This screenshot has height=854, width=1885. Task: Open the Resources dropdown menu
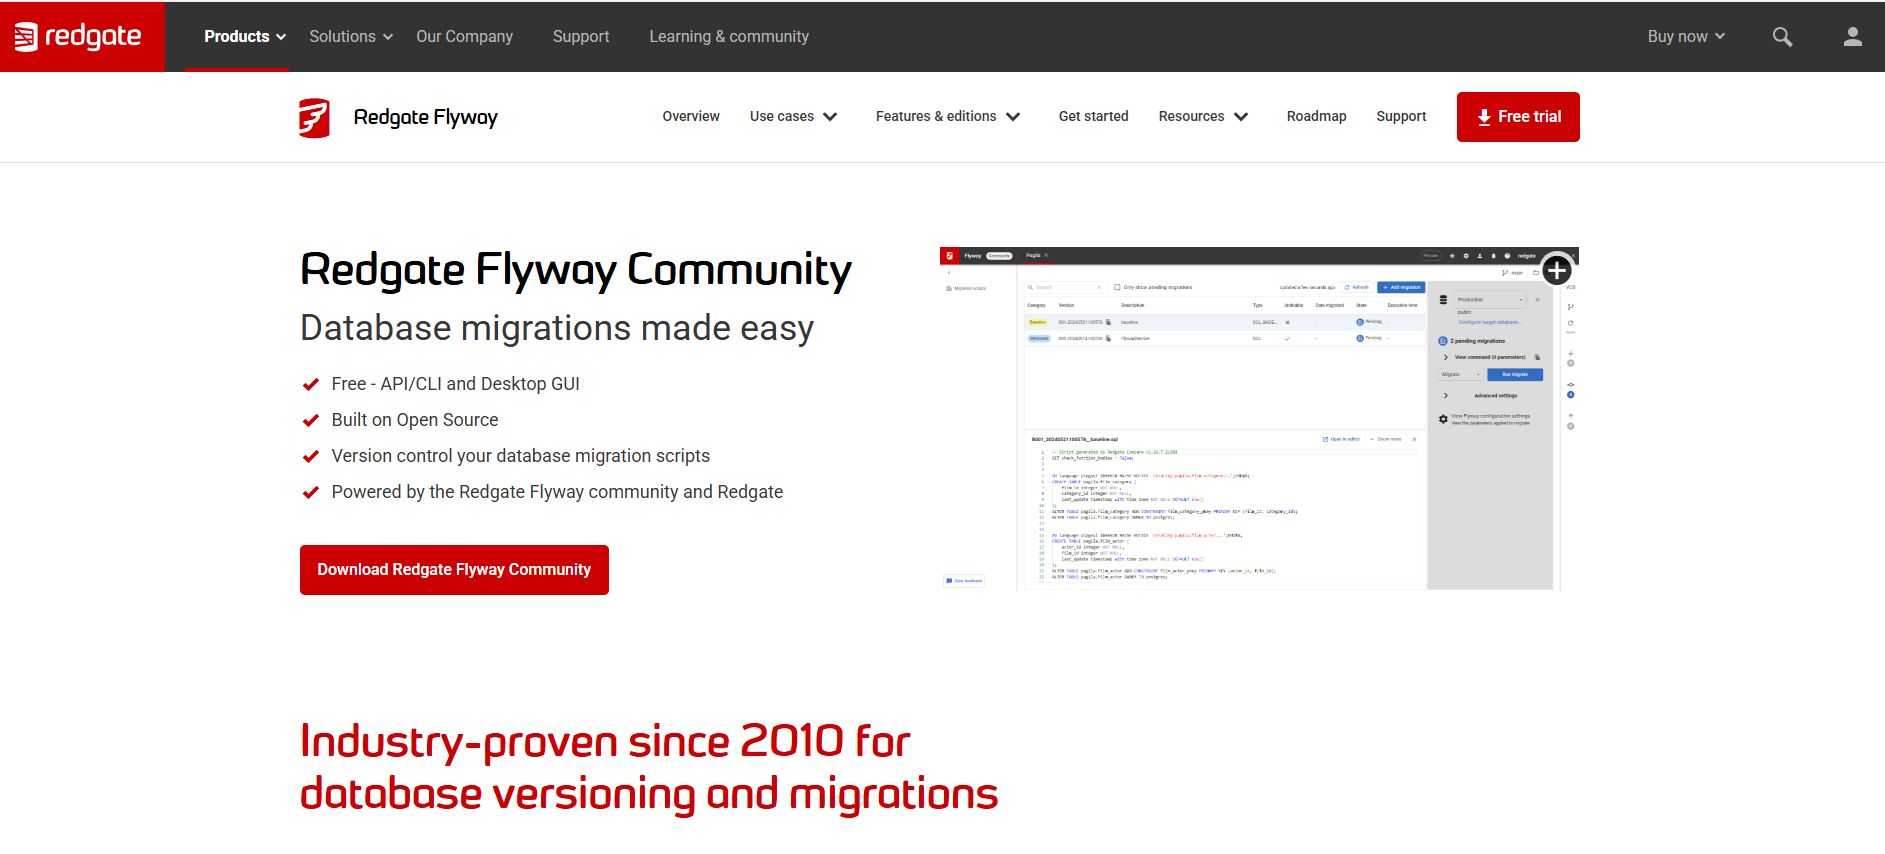tap(1203, 116)
